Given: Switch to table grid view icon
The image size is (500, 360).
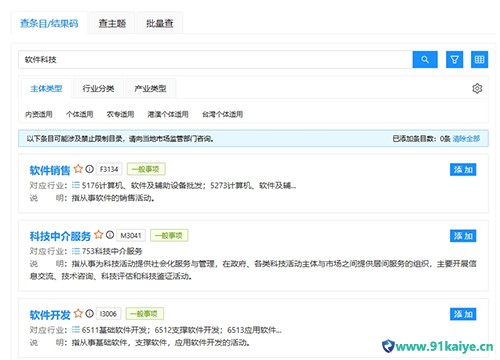Looking at the screenshot, I should [479, 59].
